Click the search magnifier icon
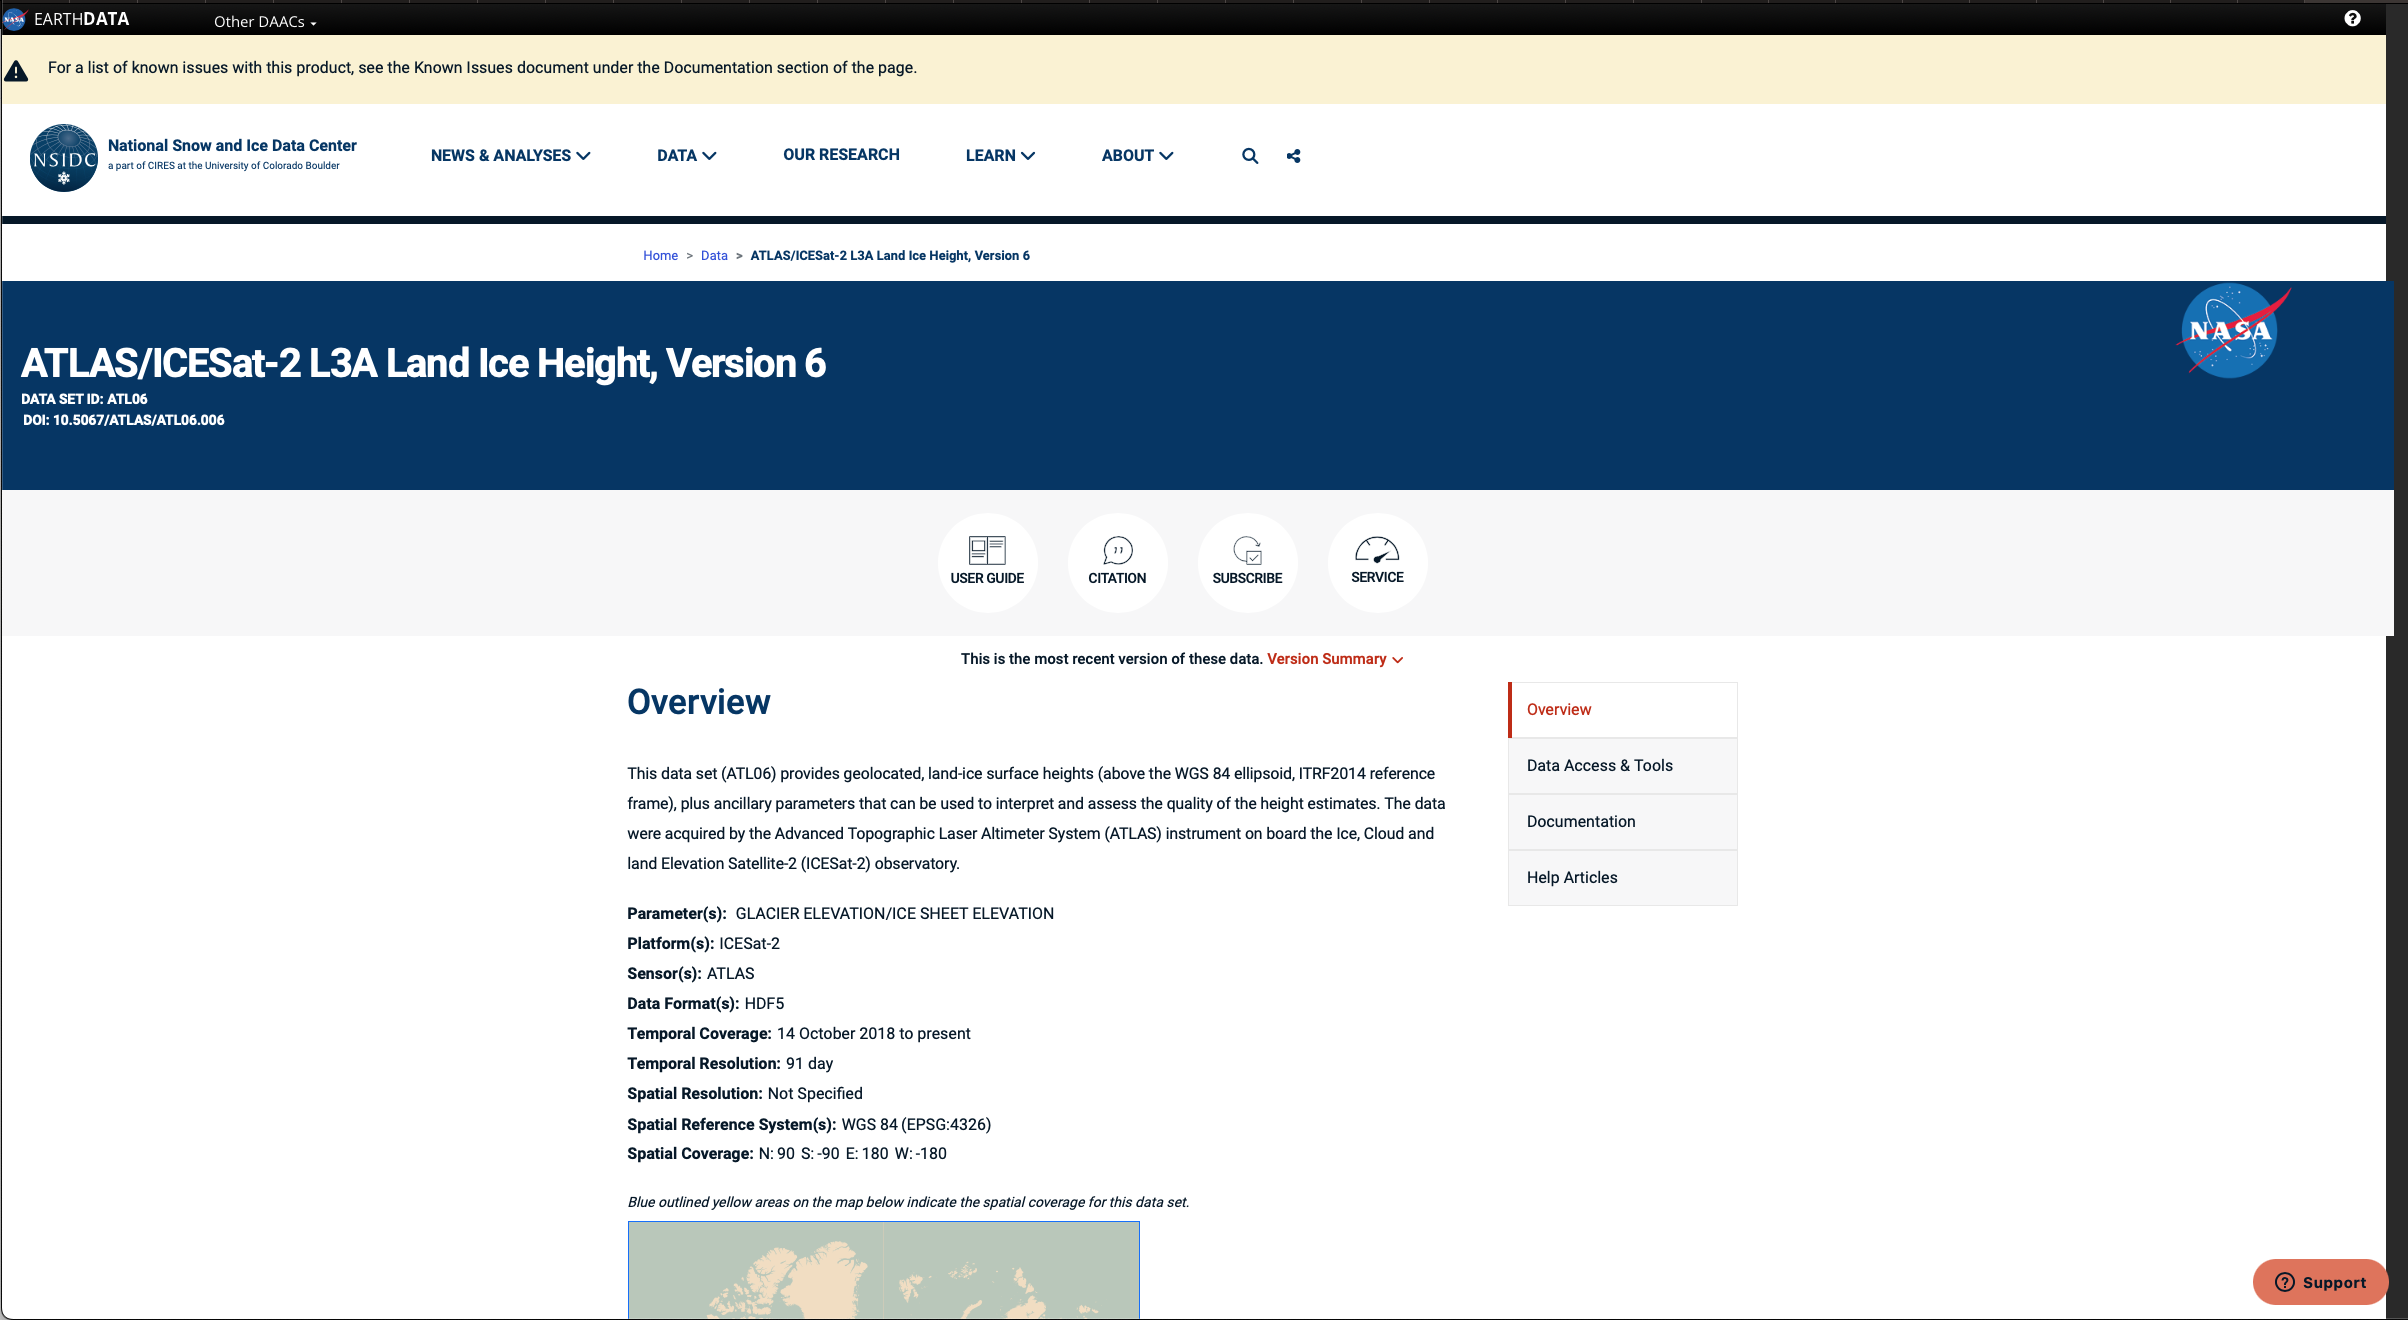This screenshot has height=1320, width=2408. 1248,154
